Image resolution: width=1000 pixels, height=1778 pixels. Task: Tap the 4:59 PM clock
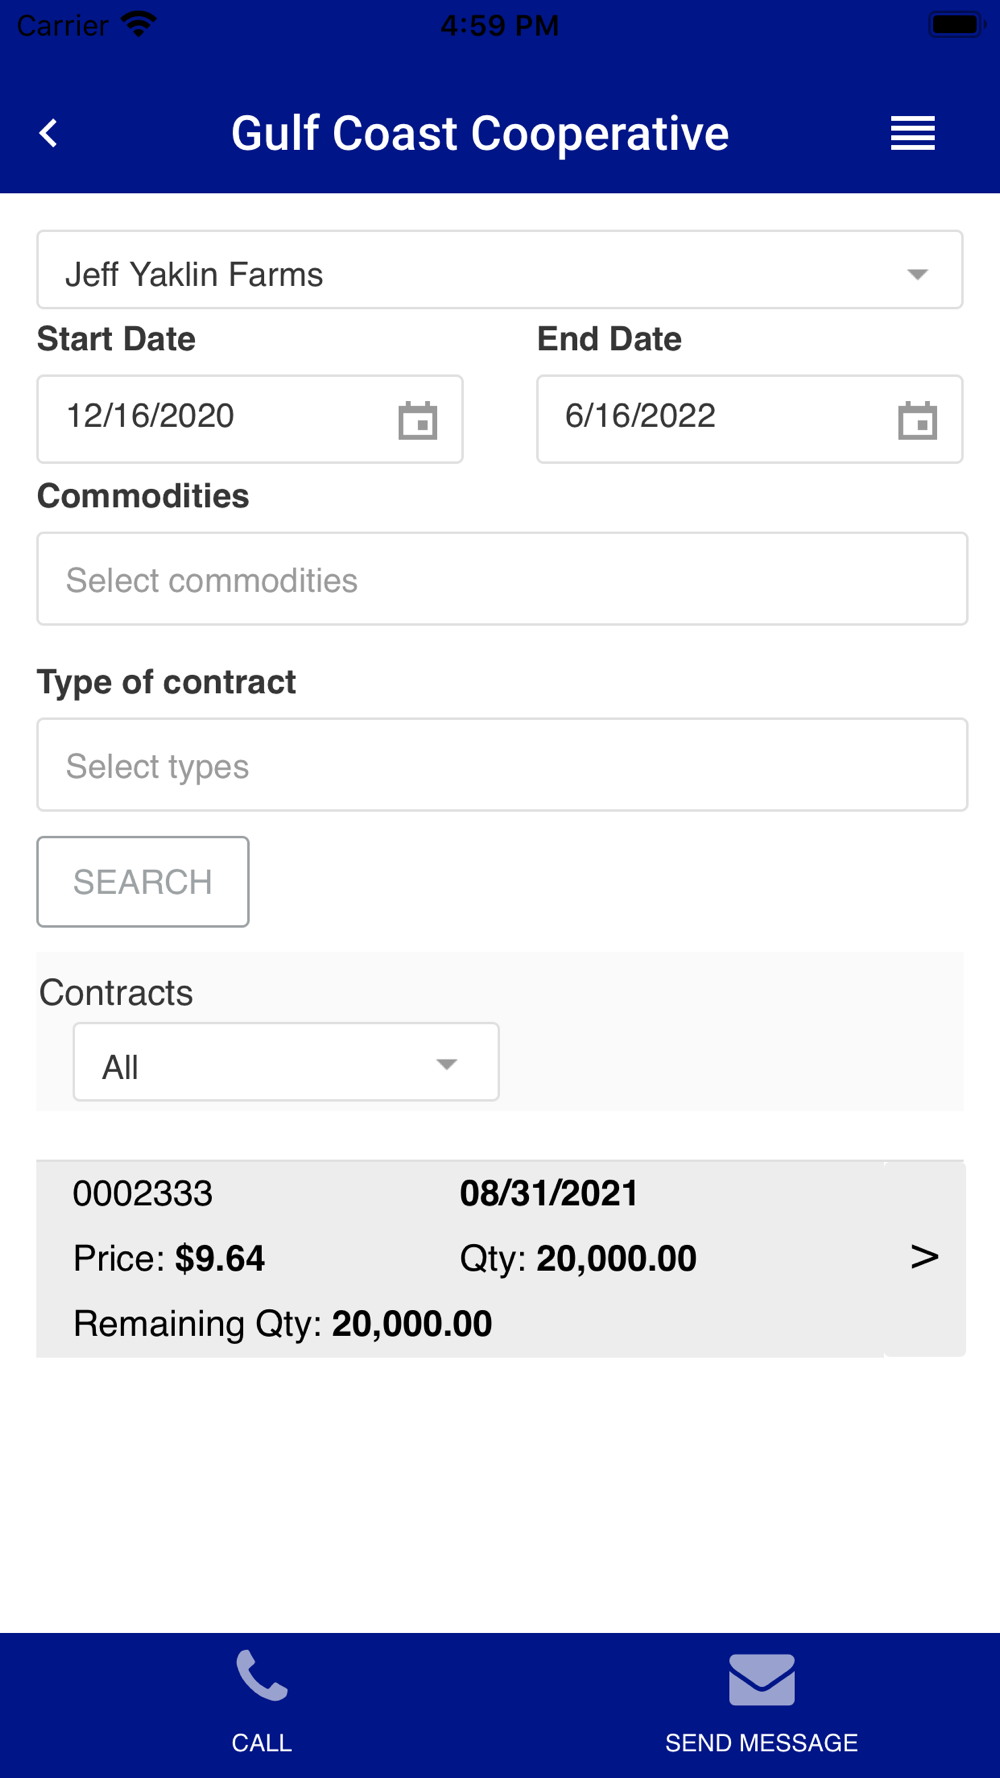pos(500,25)
